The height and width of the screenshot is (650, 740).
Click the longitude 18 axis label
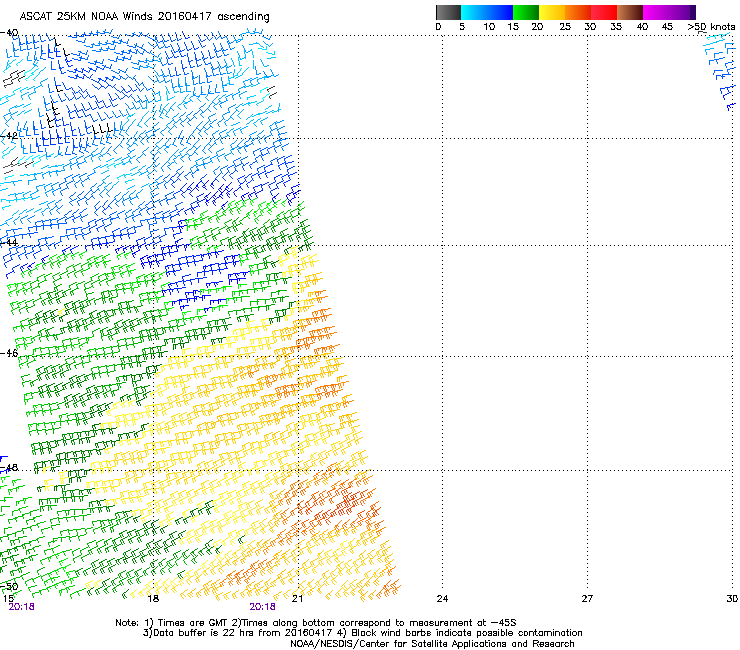153,599
